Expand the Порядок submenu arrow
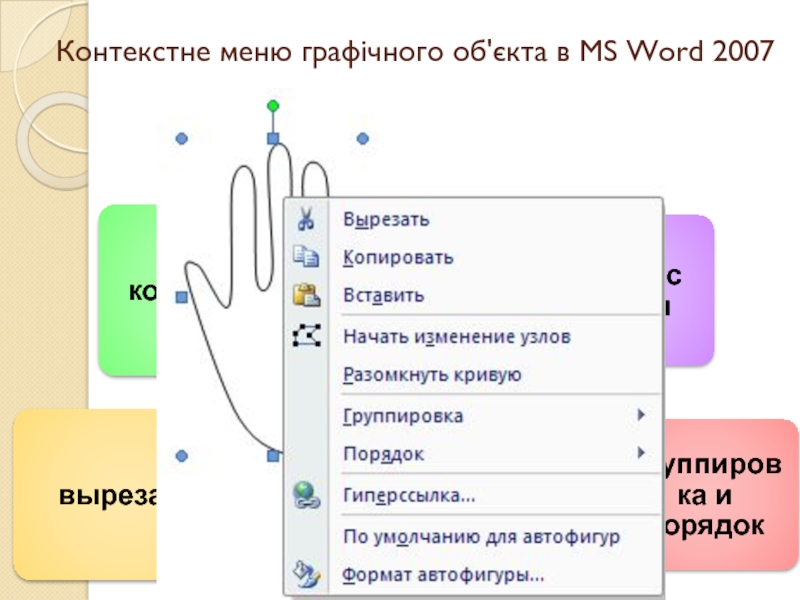The image size is (800, 600). [640, 453]
